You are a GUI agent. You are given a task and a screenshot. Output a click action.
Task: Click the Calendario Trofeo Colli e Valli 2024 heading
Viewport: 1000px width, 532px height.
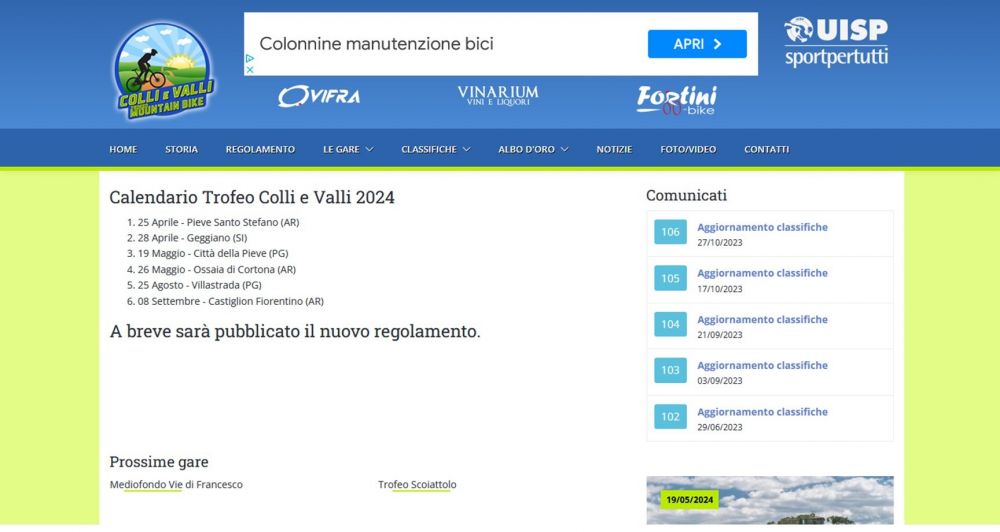point(252,197)
